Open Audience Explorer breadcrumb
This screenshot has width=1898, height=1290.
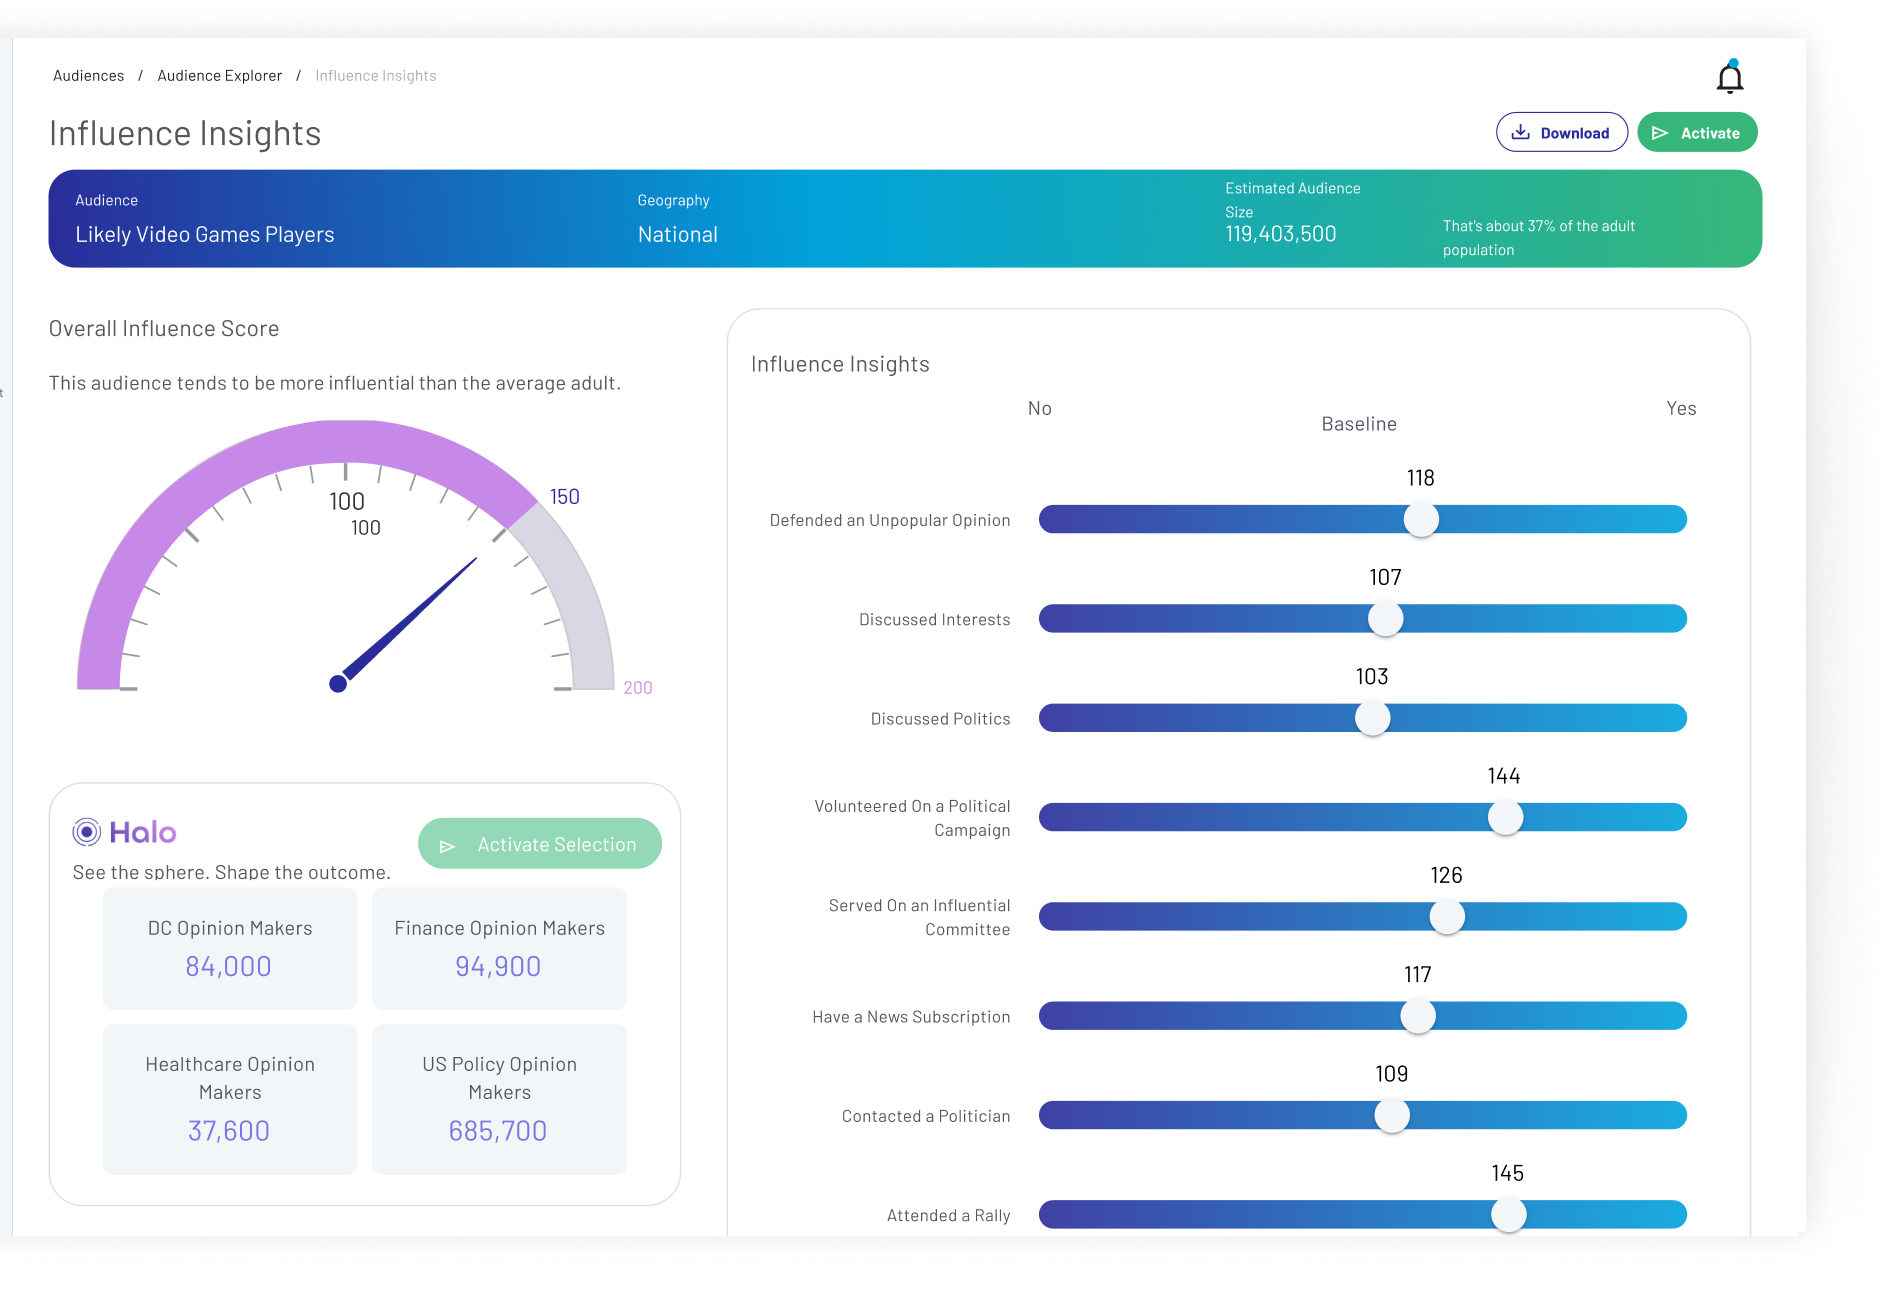pyautogui.click(x=220, y=76)
